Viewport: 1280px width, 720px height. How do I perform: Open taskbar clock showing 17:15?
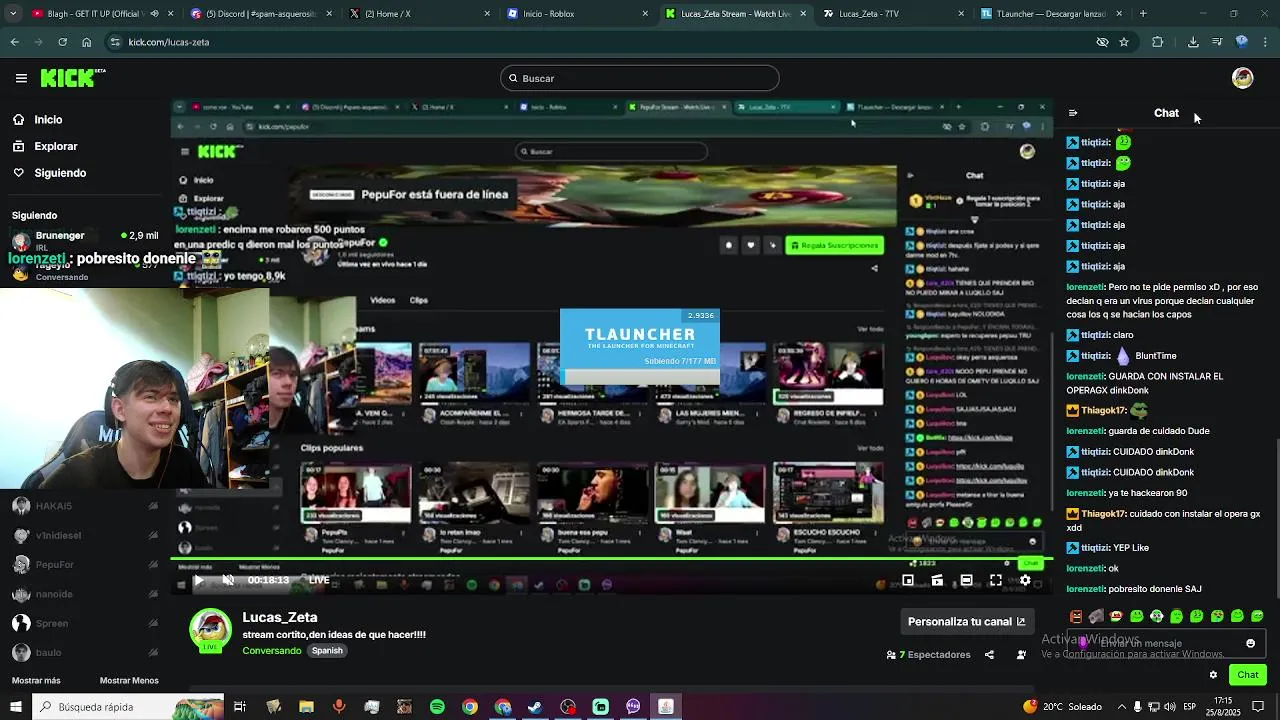pyautogui.click(x=1222, y=707)
